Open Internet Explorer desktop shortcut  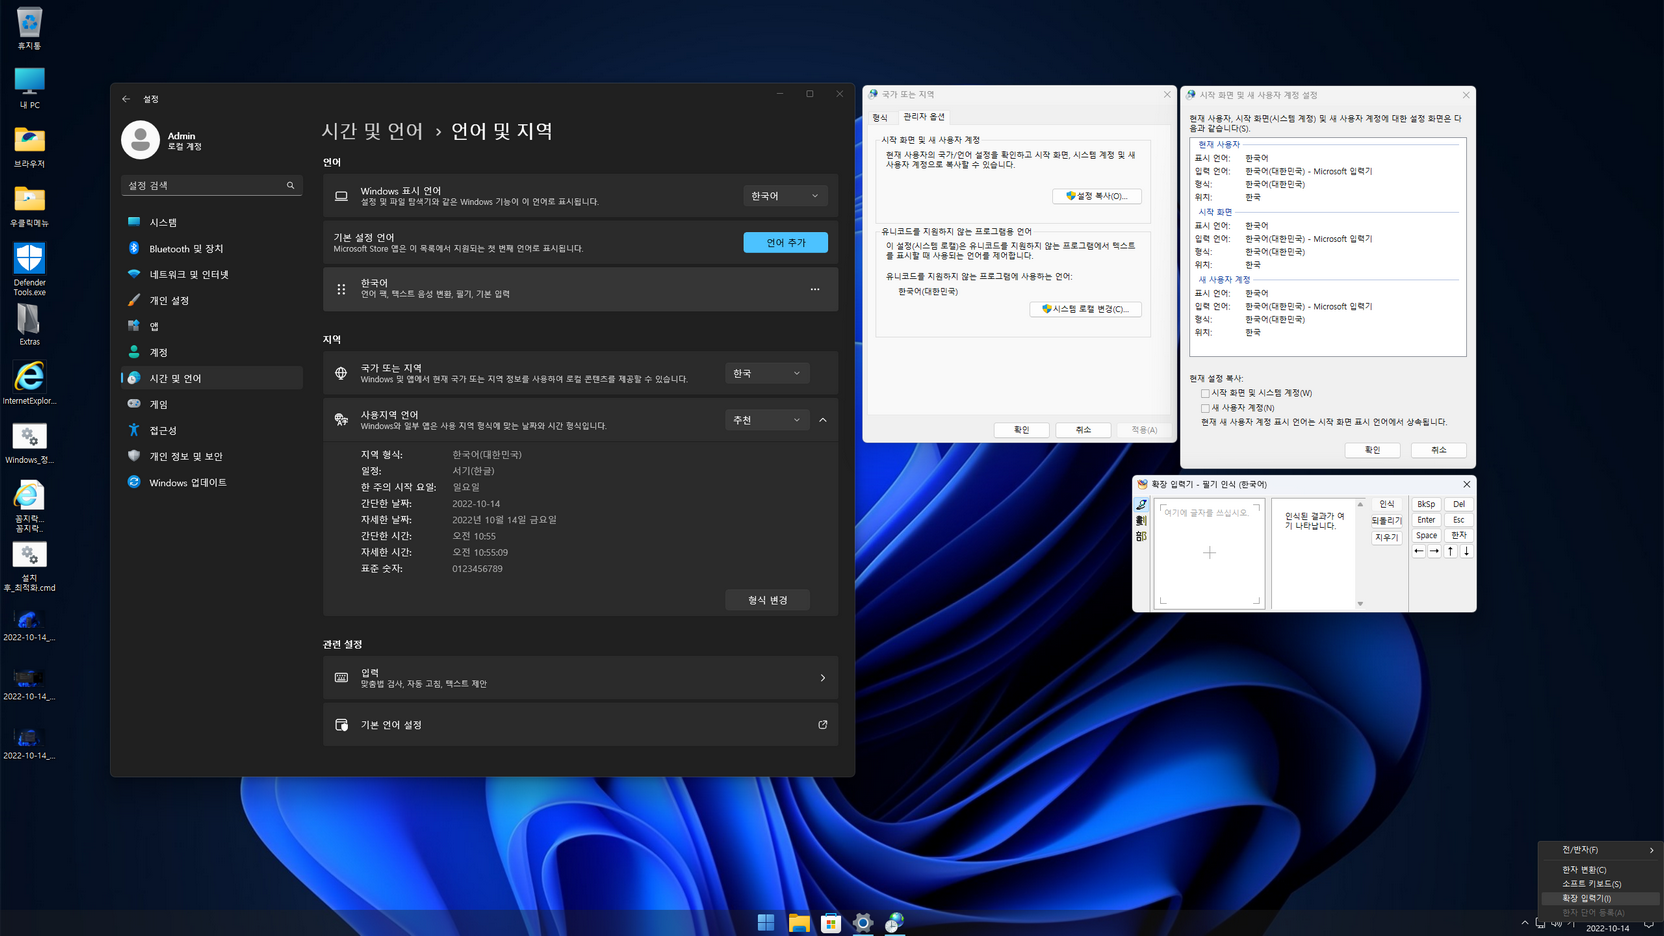29,384
